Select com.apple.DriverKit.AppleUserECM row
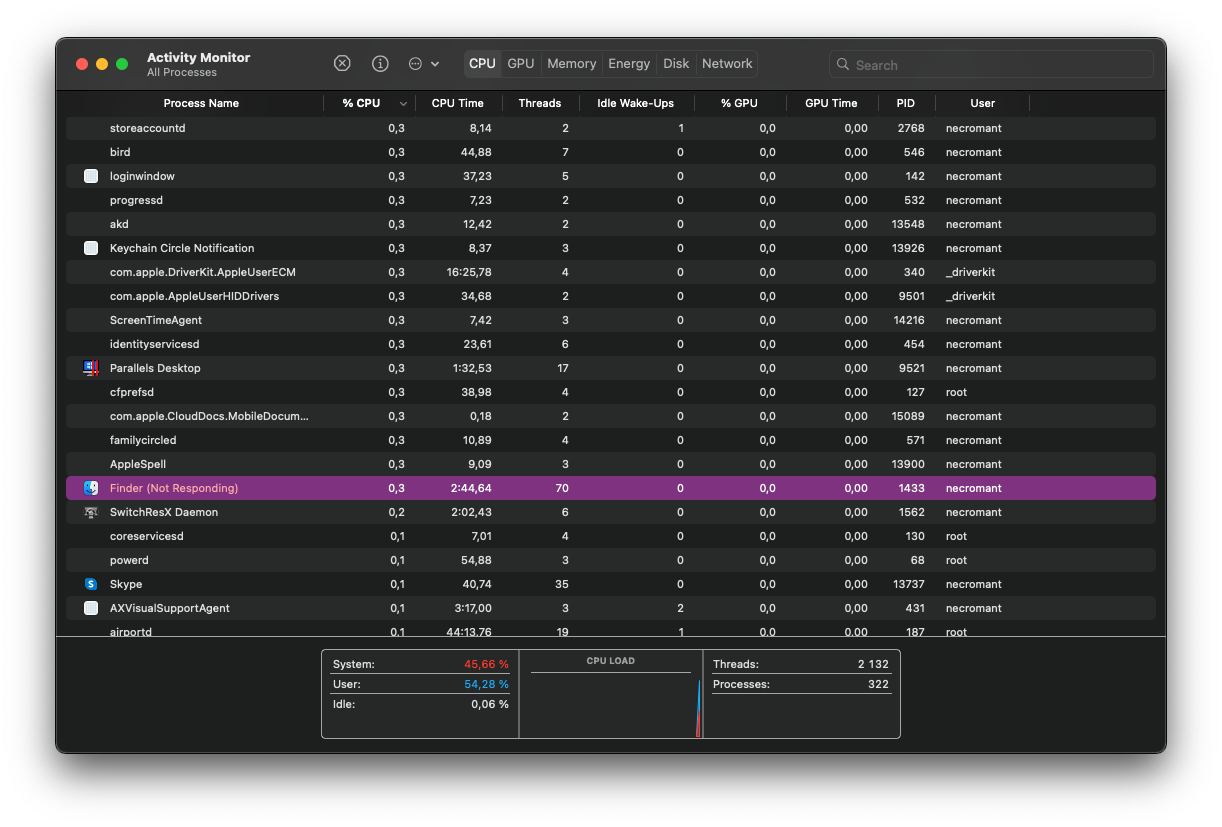Image resolution: width=1222 pixels, height=827 pixels. [611, 272]
